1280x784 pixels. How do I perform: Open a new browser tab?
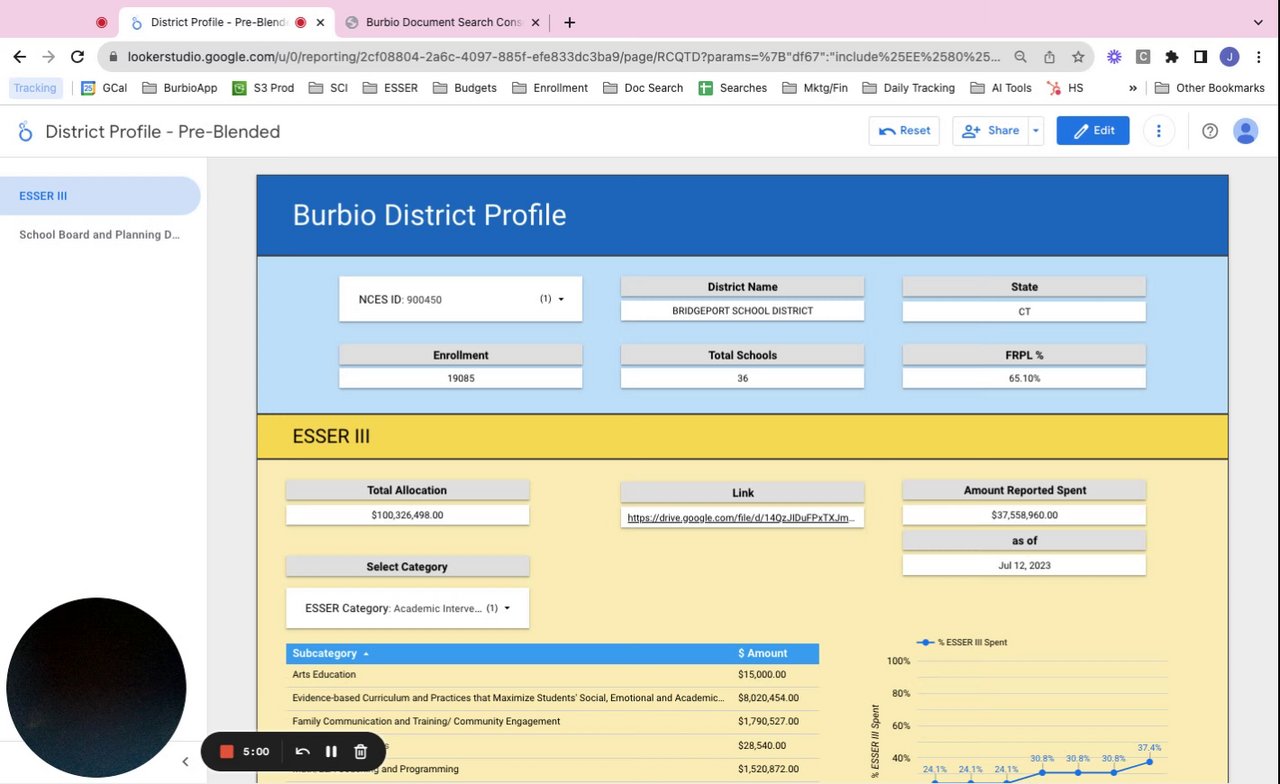pyautogui.click(x=569, y=22)
